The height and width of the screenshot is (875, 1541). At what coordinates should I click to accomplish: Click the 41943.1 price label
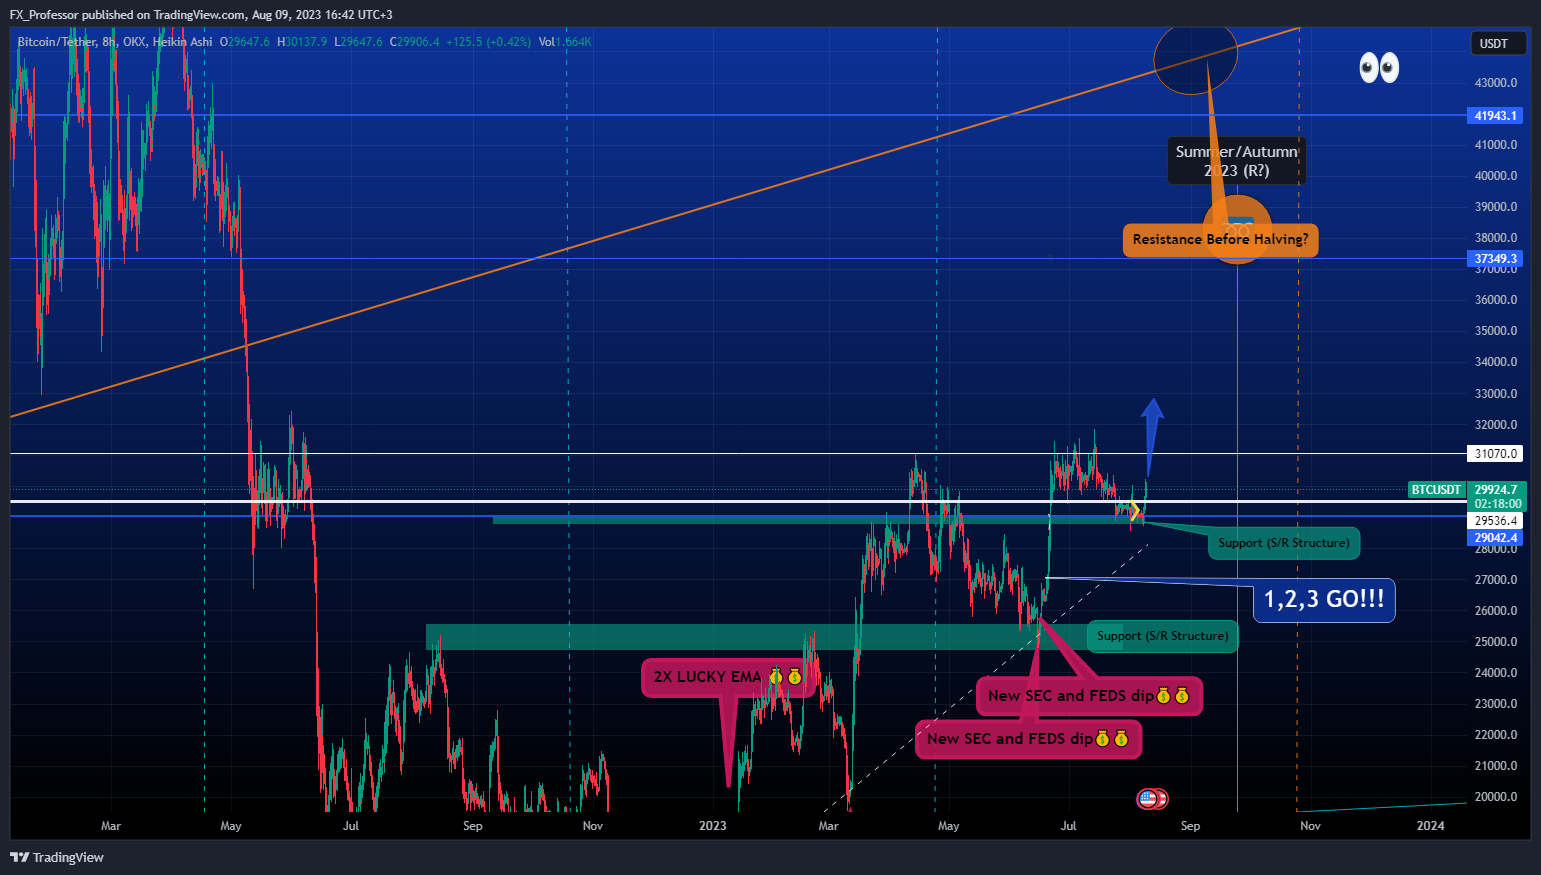1496,115
